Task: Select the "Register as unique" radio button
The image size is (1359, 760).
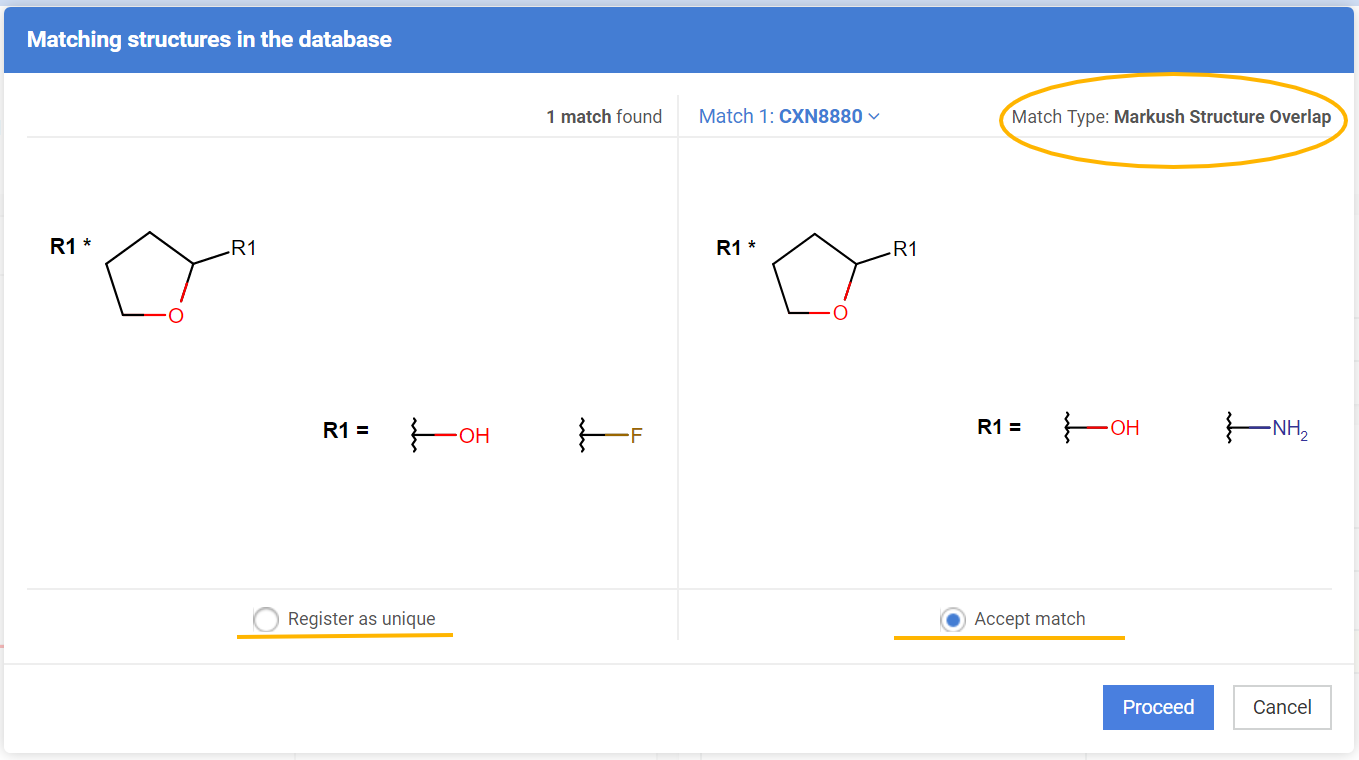Action: pyautogui.click(x=266, y=619)
